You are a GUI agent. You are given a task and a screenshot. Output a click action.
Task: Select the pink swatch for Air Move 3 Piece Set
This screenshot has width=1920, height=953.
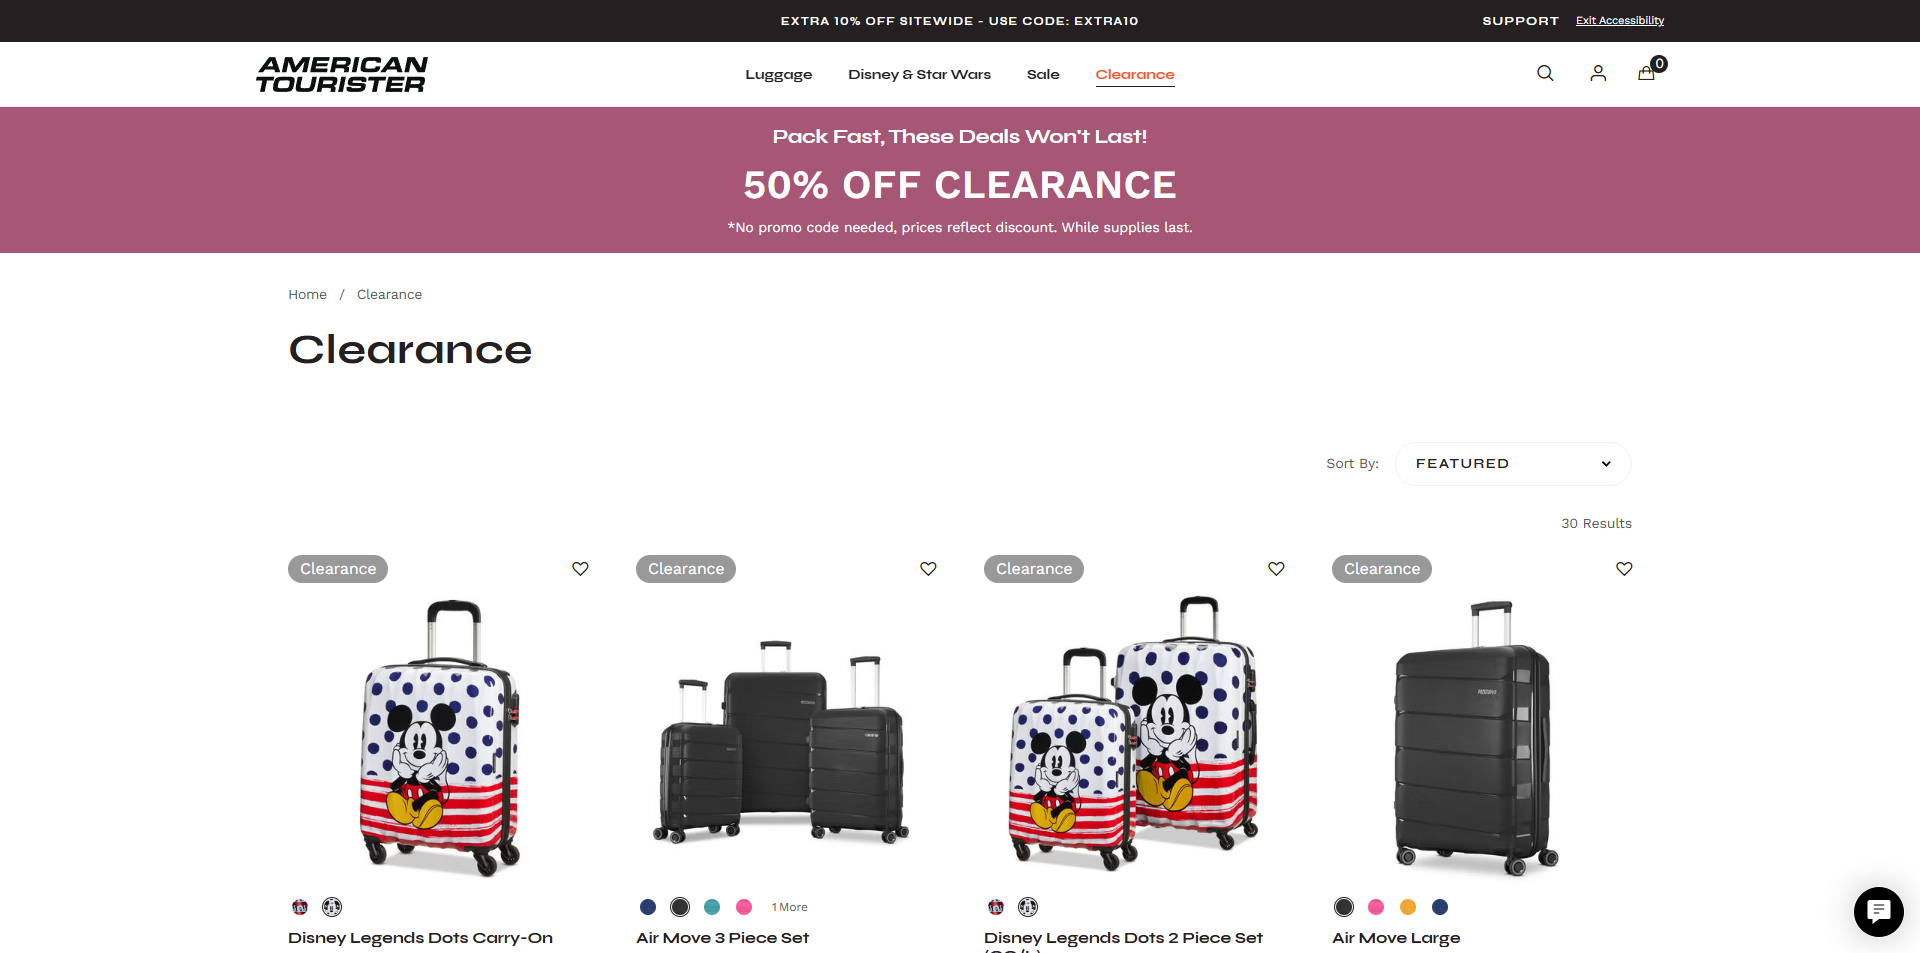[744, 907]
